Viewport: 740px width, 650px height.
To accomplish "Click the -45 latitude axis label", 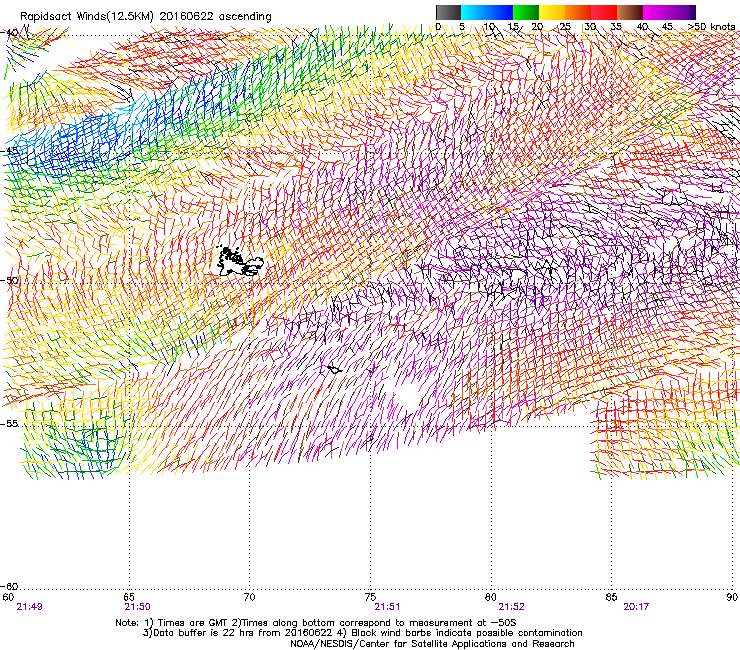I will [9, 151].
